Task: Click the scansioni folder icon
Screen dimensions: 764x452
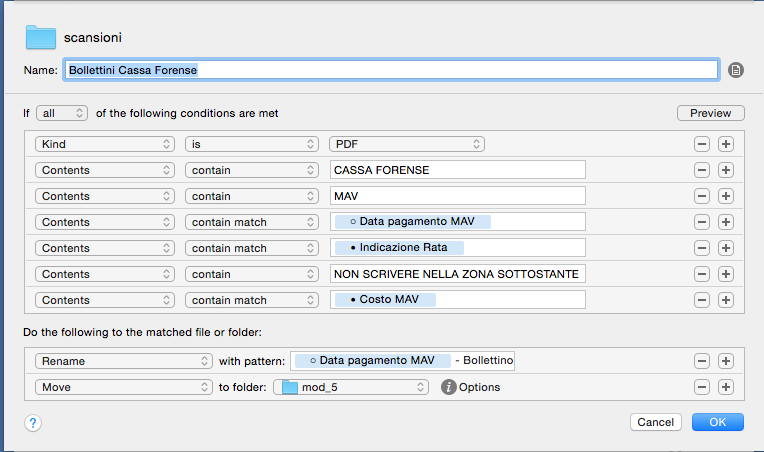Action: tap(41, 37)
